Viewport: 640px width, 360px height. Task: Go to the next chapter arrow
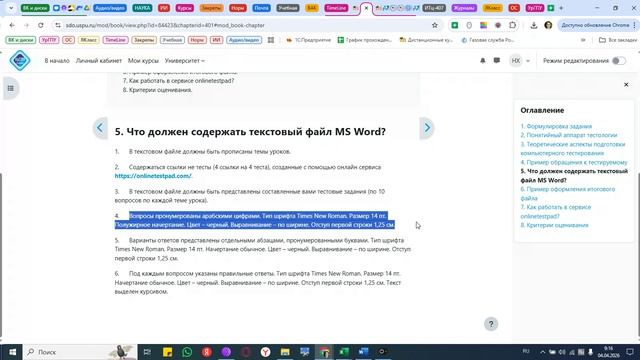click(x=427, y=128)
